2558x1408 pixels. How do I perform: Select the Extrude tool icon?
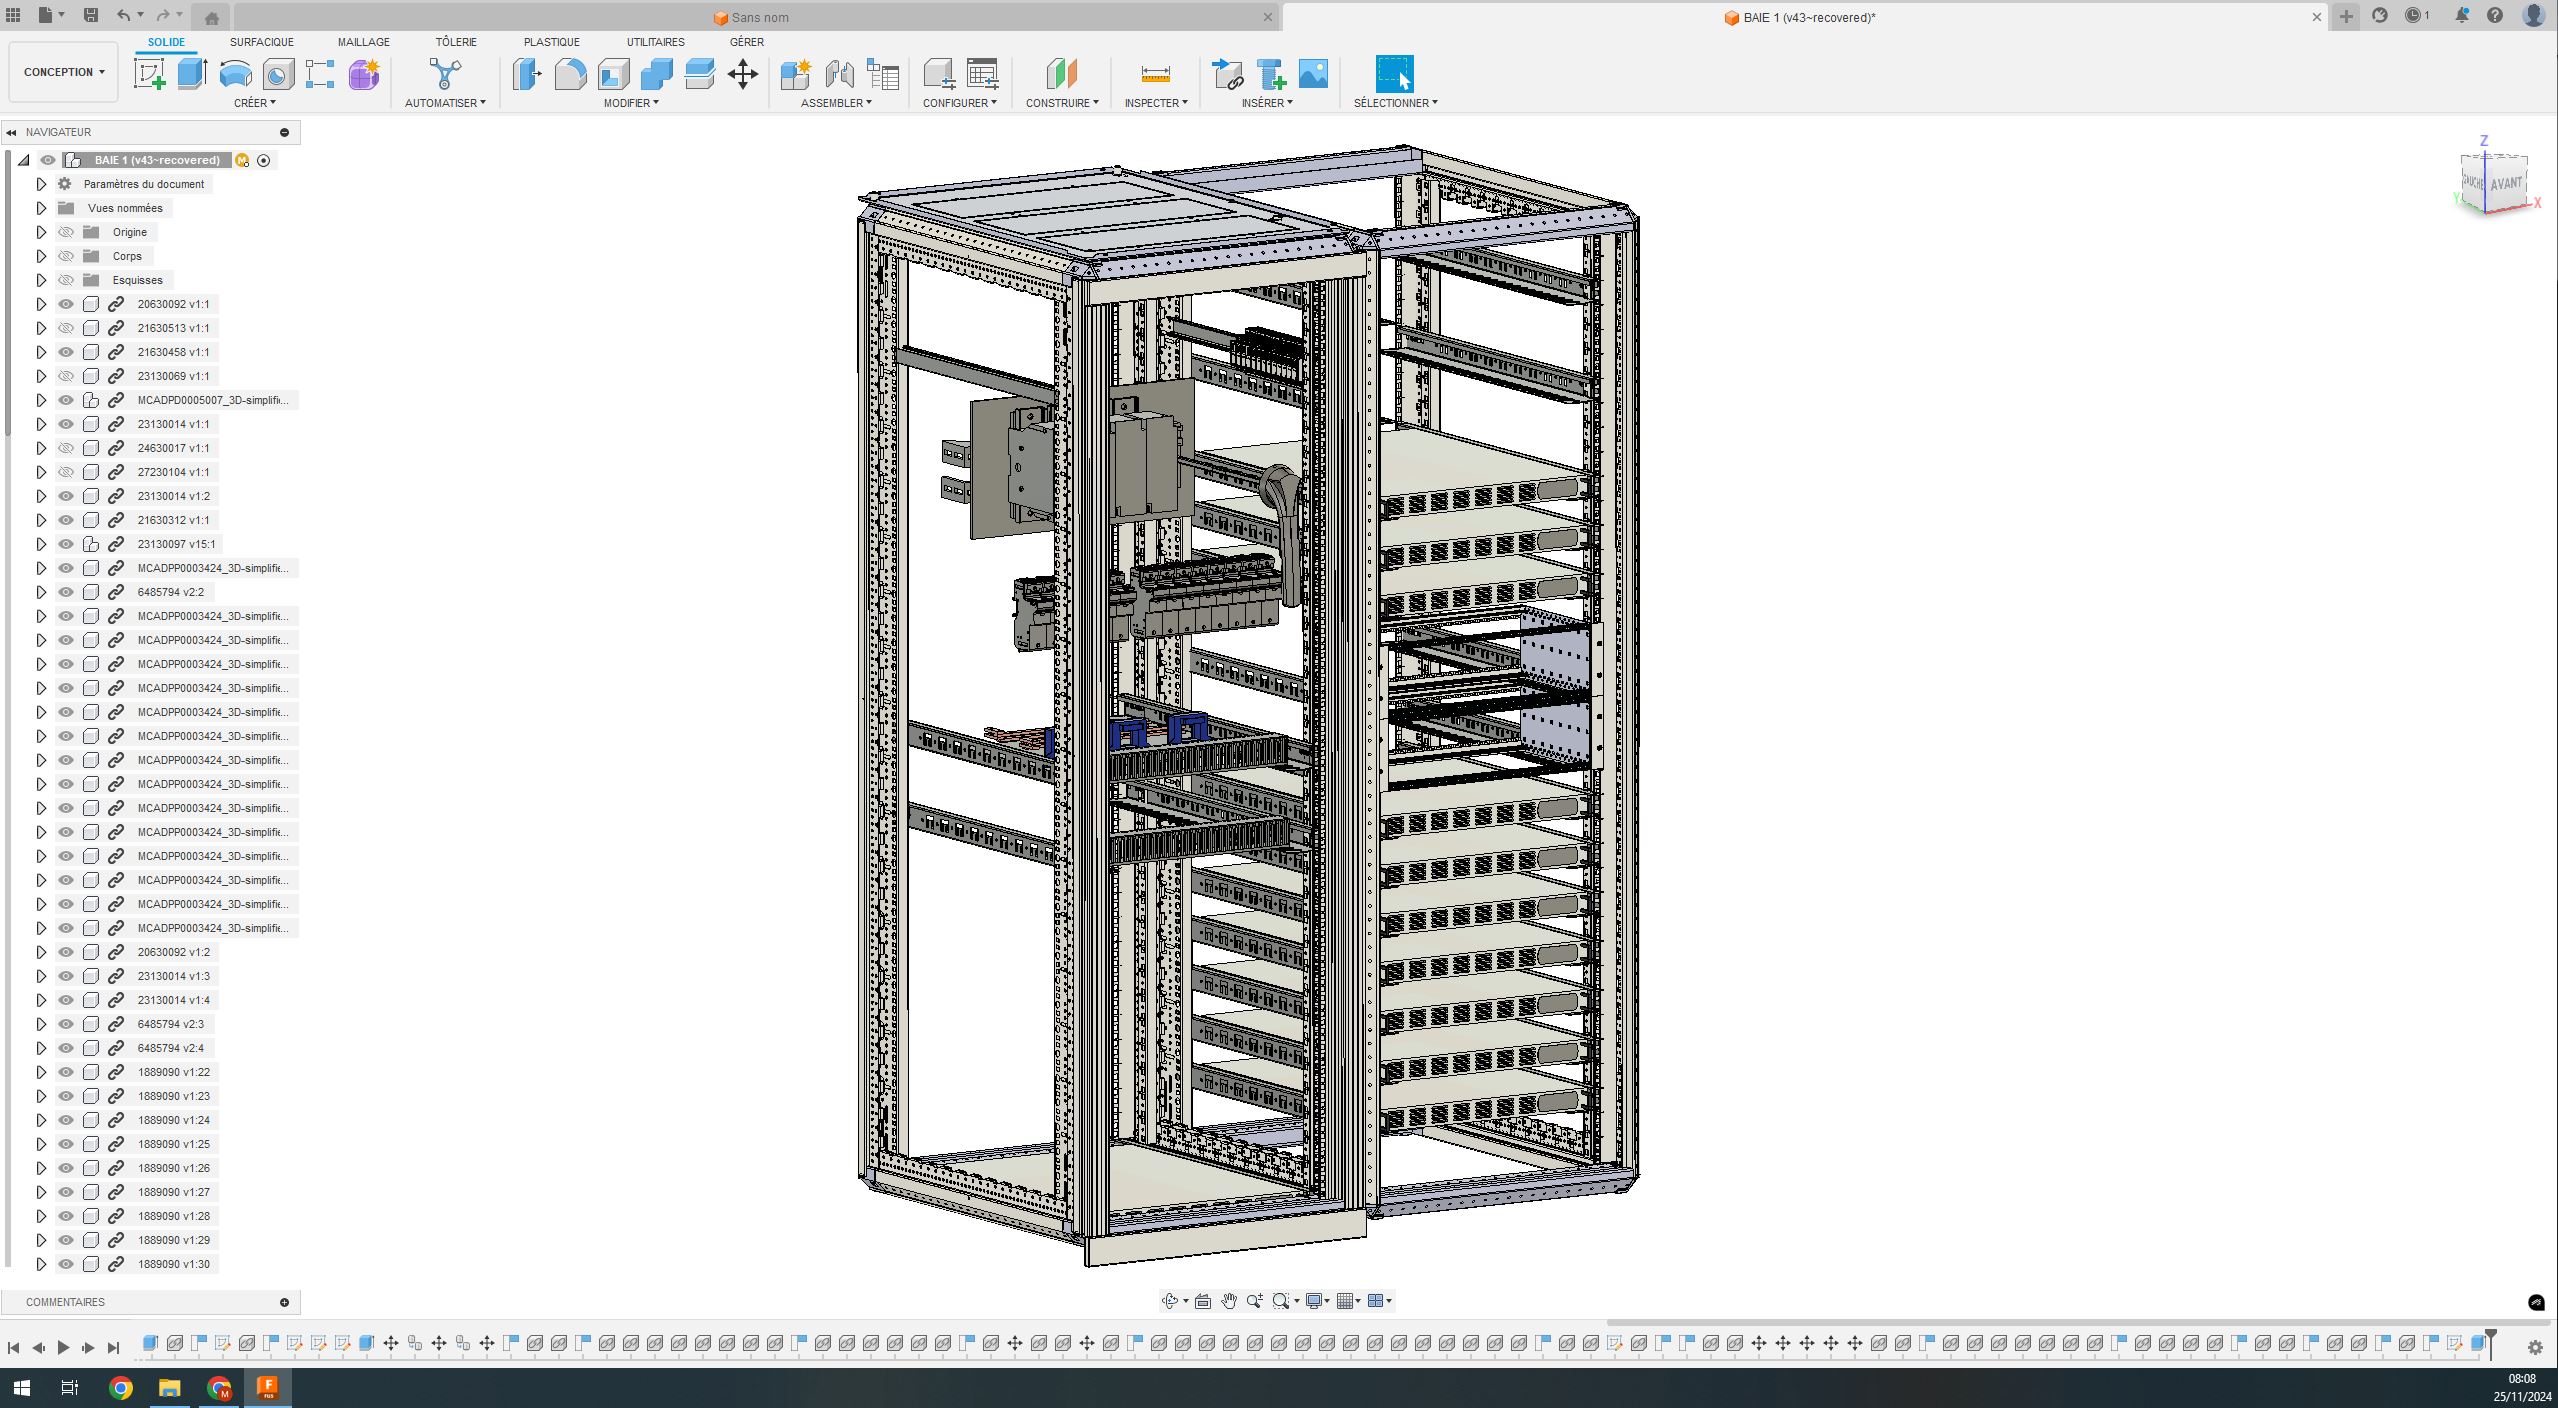coord(192,74)
